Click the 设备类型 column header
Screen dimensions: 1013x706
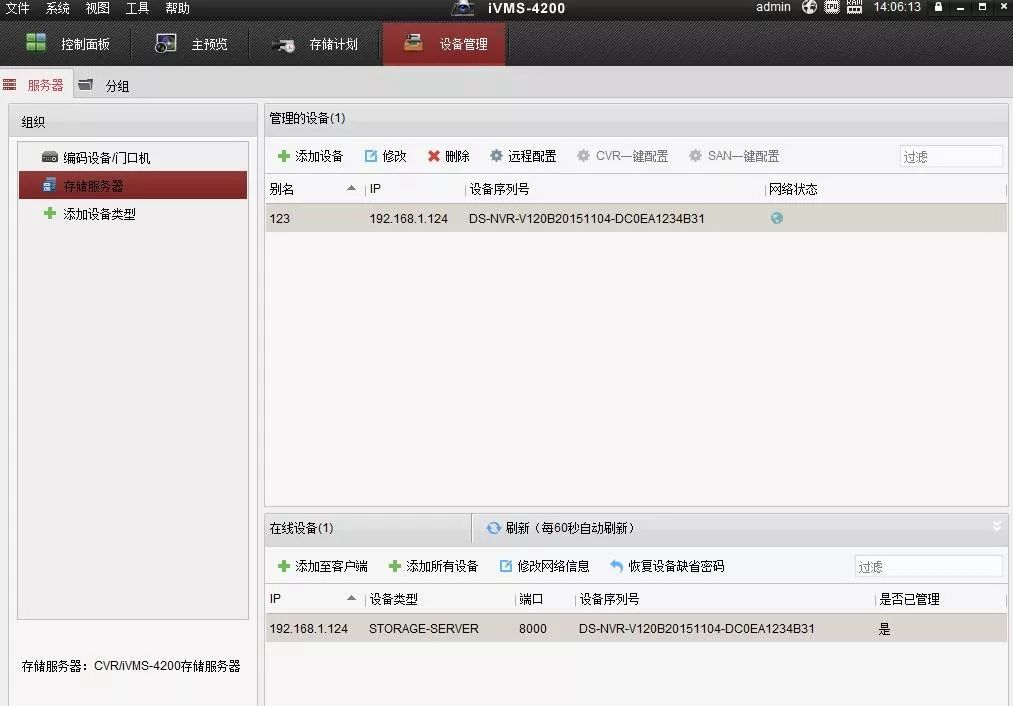439,599
